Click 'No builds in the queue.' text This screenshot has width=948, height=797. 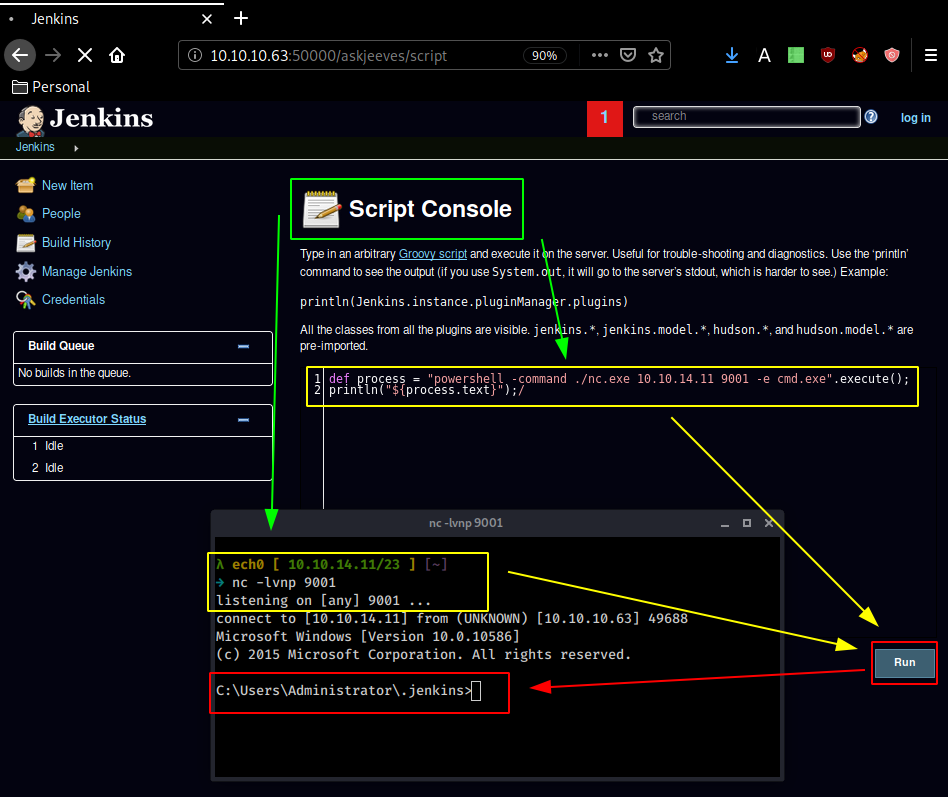pyautogui.click(x=74, y=373)
